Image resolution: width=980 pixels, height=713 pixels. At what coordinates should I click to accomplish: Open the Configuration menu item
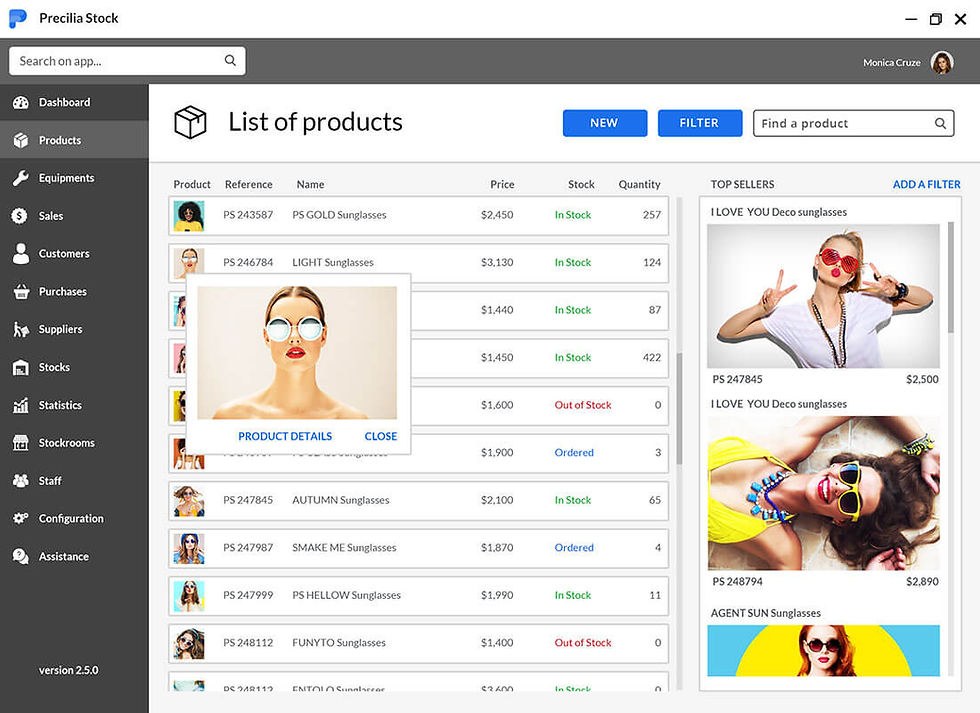[x=74, y=519]
